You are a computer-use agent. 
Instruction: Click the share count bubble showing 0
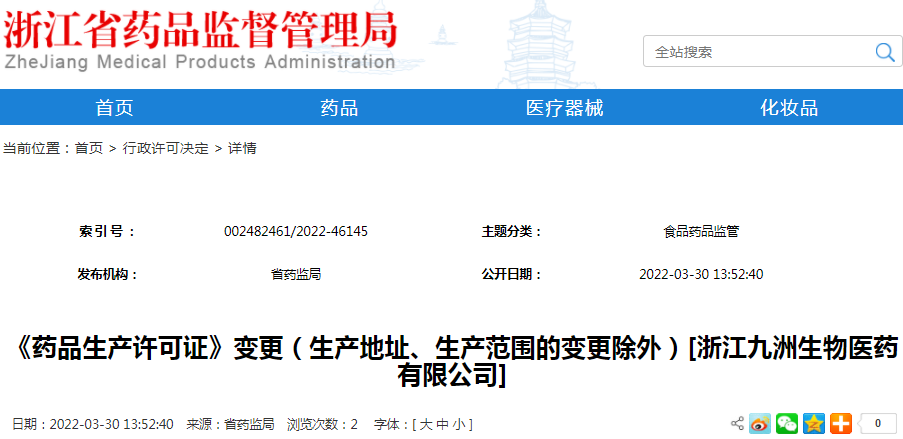tap(877, 424)
